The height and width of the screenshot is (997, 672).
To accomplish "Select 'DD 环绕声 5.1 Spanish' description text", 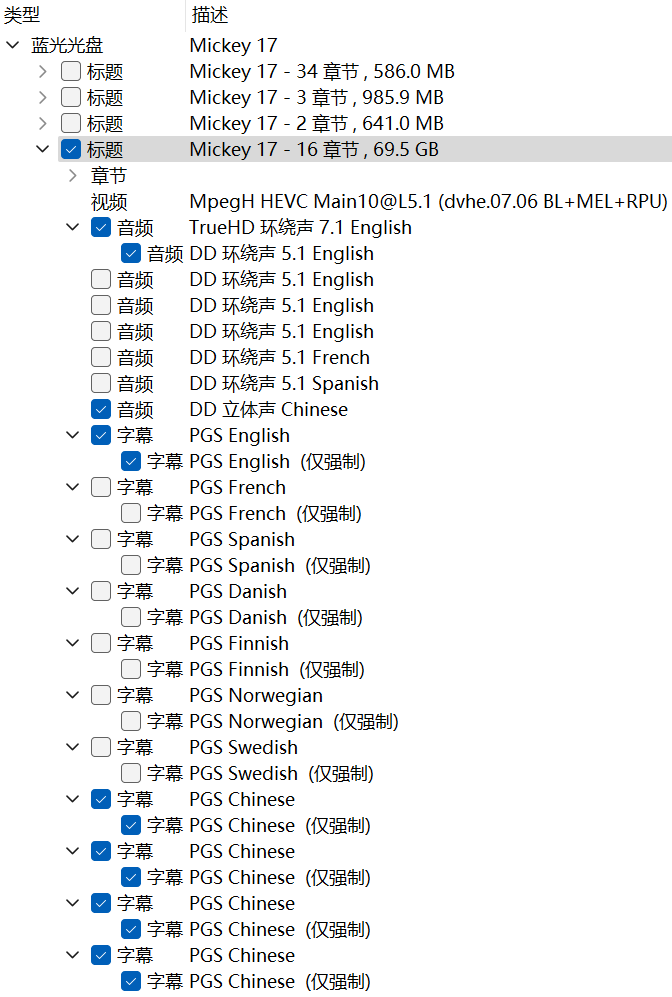I will coord(284,383).
